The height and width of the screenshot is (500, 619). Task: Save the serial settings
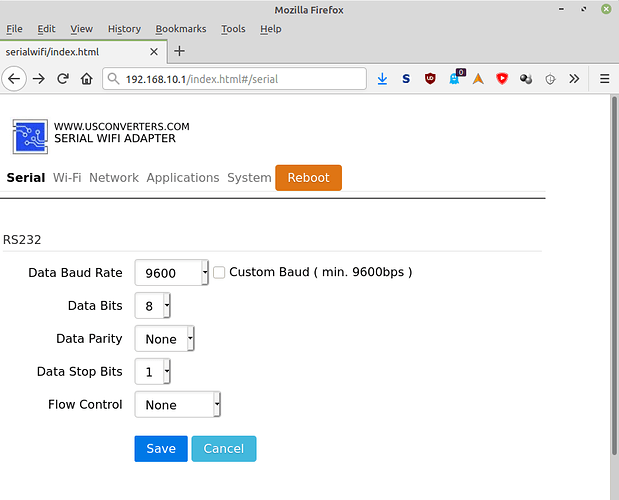click(x=161, y=449)
